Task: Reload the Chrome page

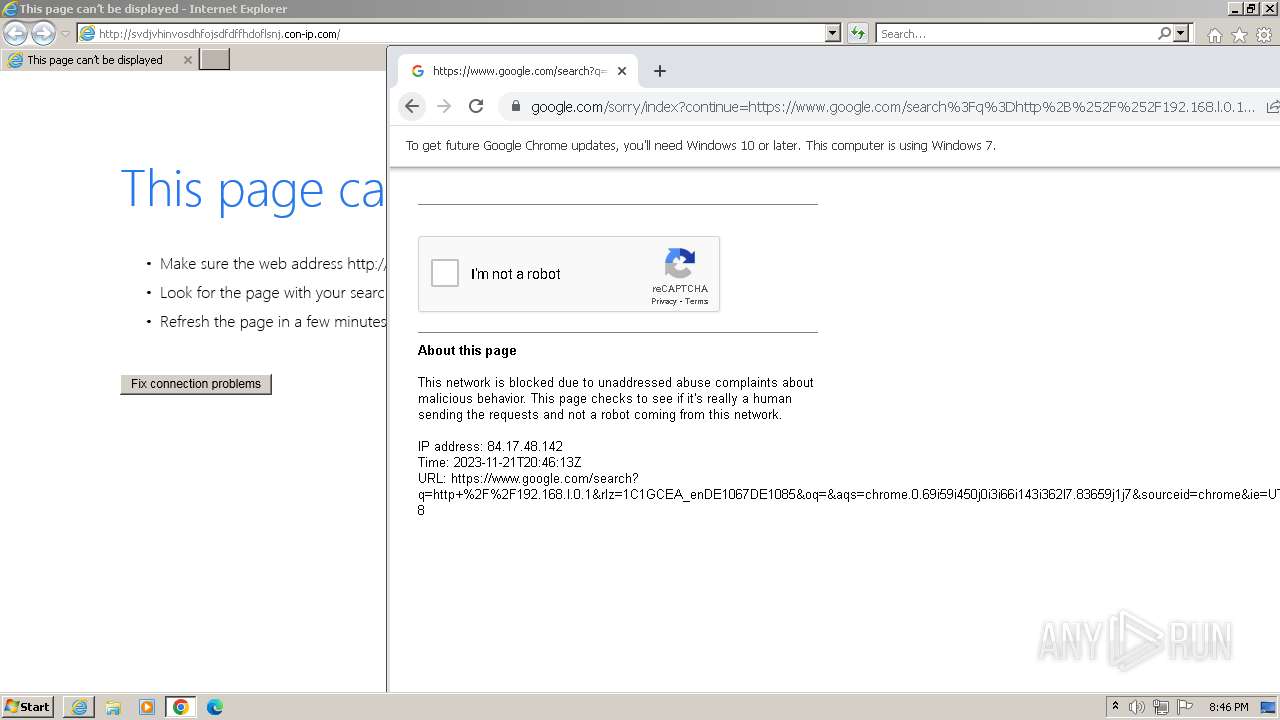Action: point(476,106)
